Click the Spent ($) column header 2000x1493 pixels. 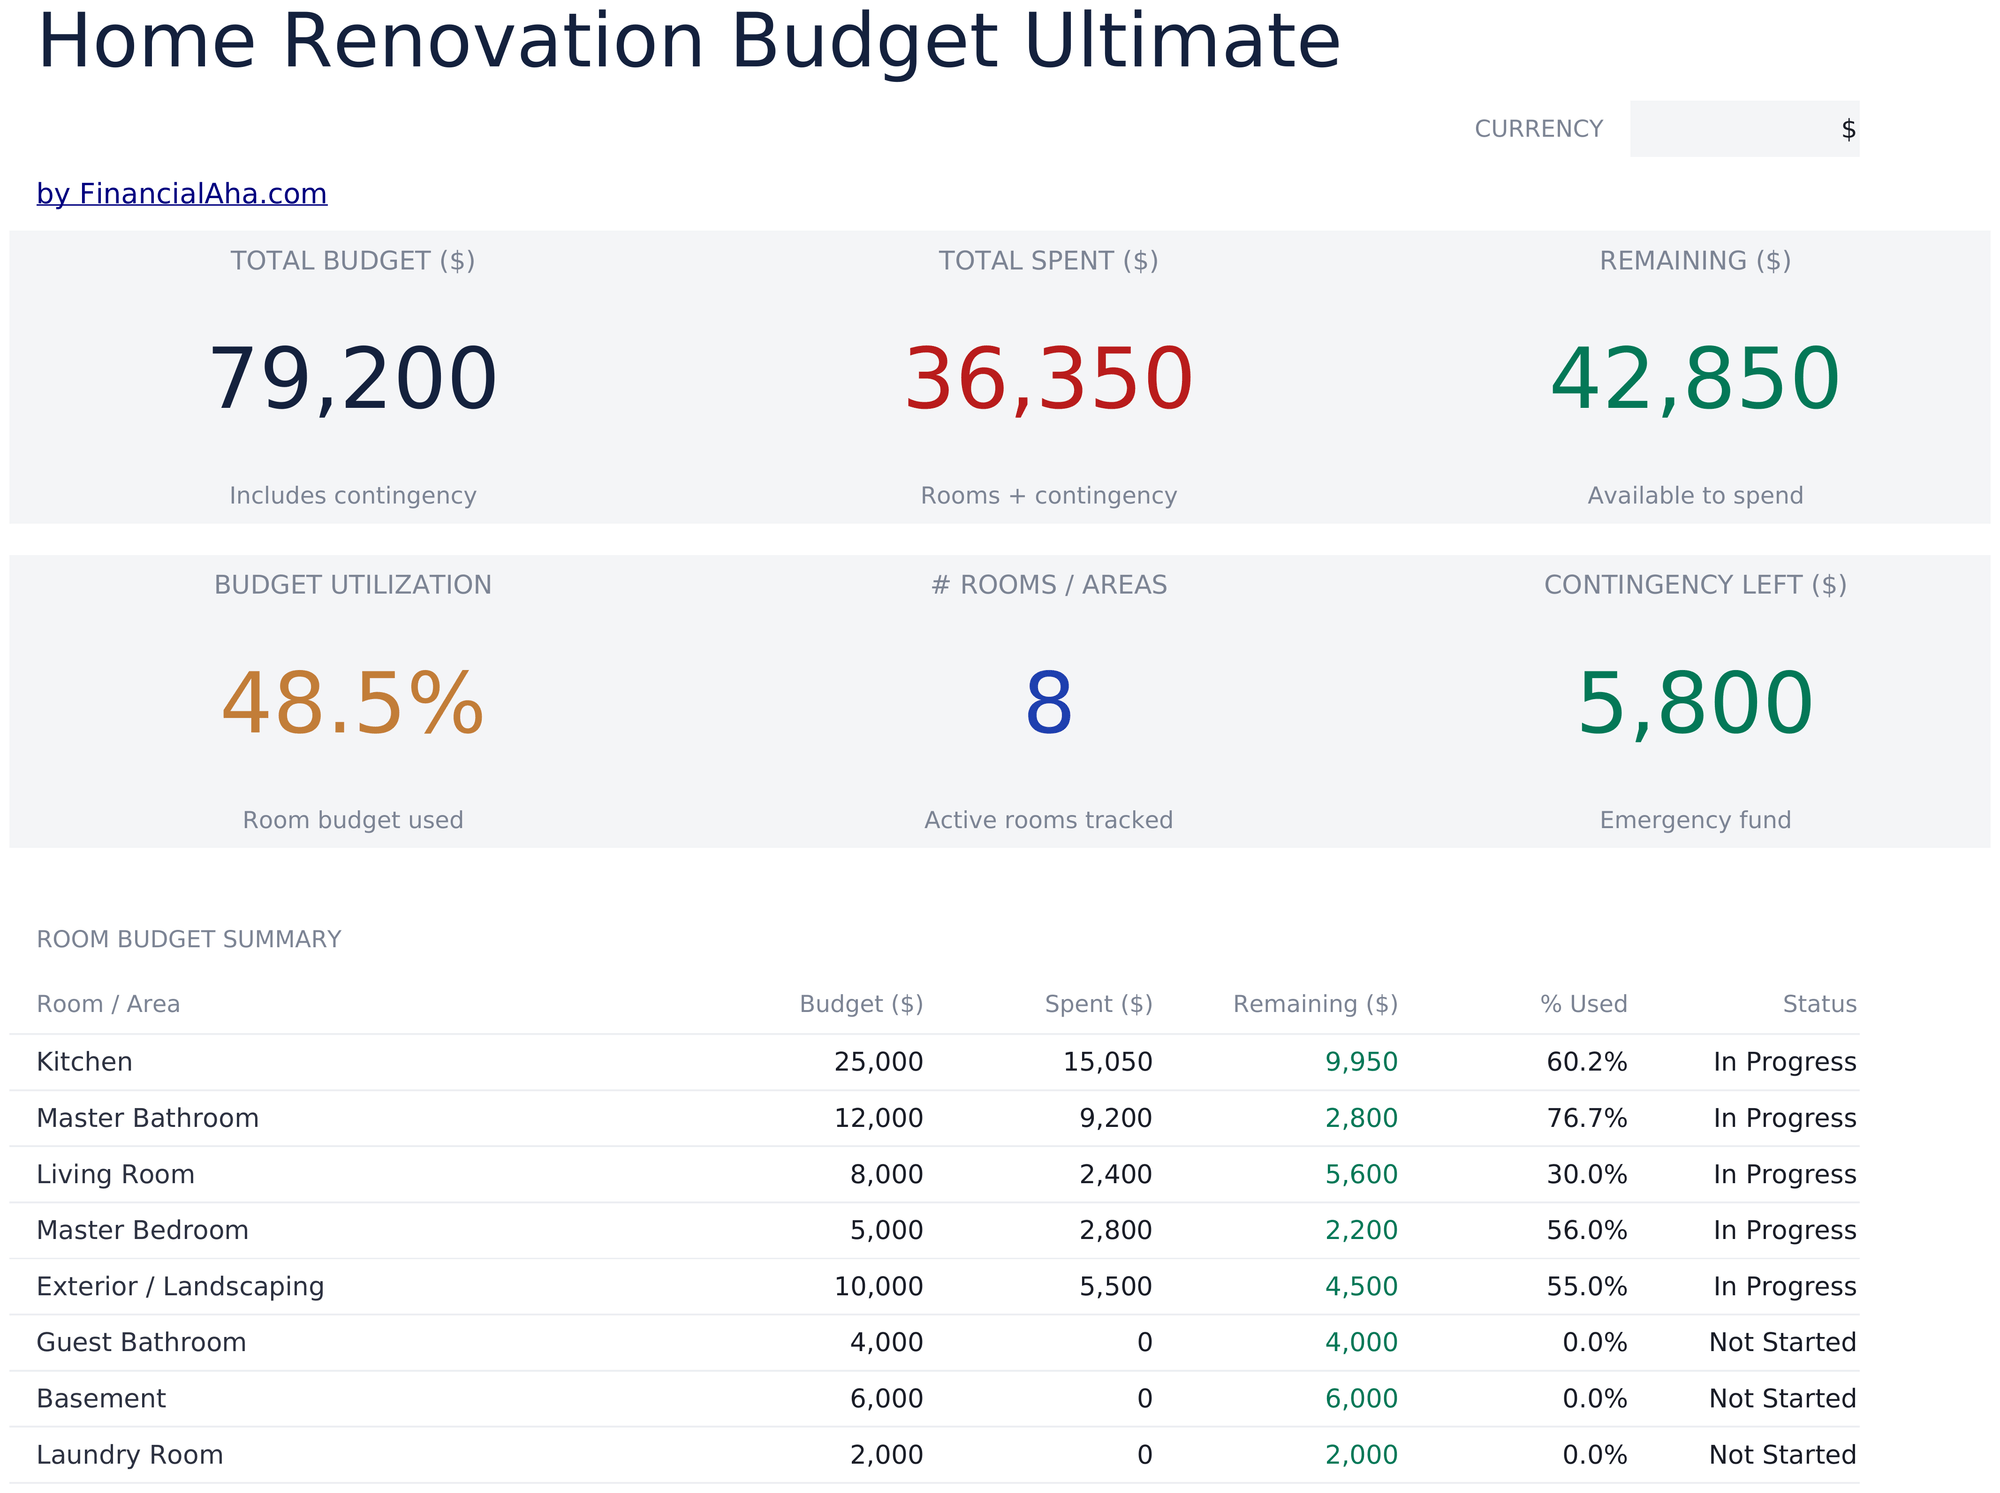click(x=1098, y=1004)
